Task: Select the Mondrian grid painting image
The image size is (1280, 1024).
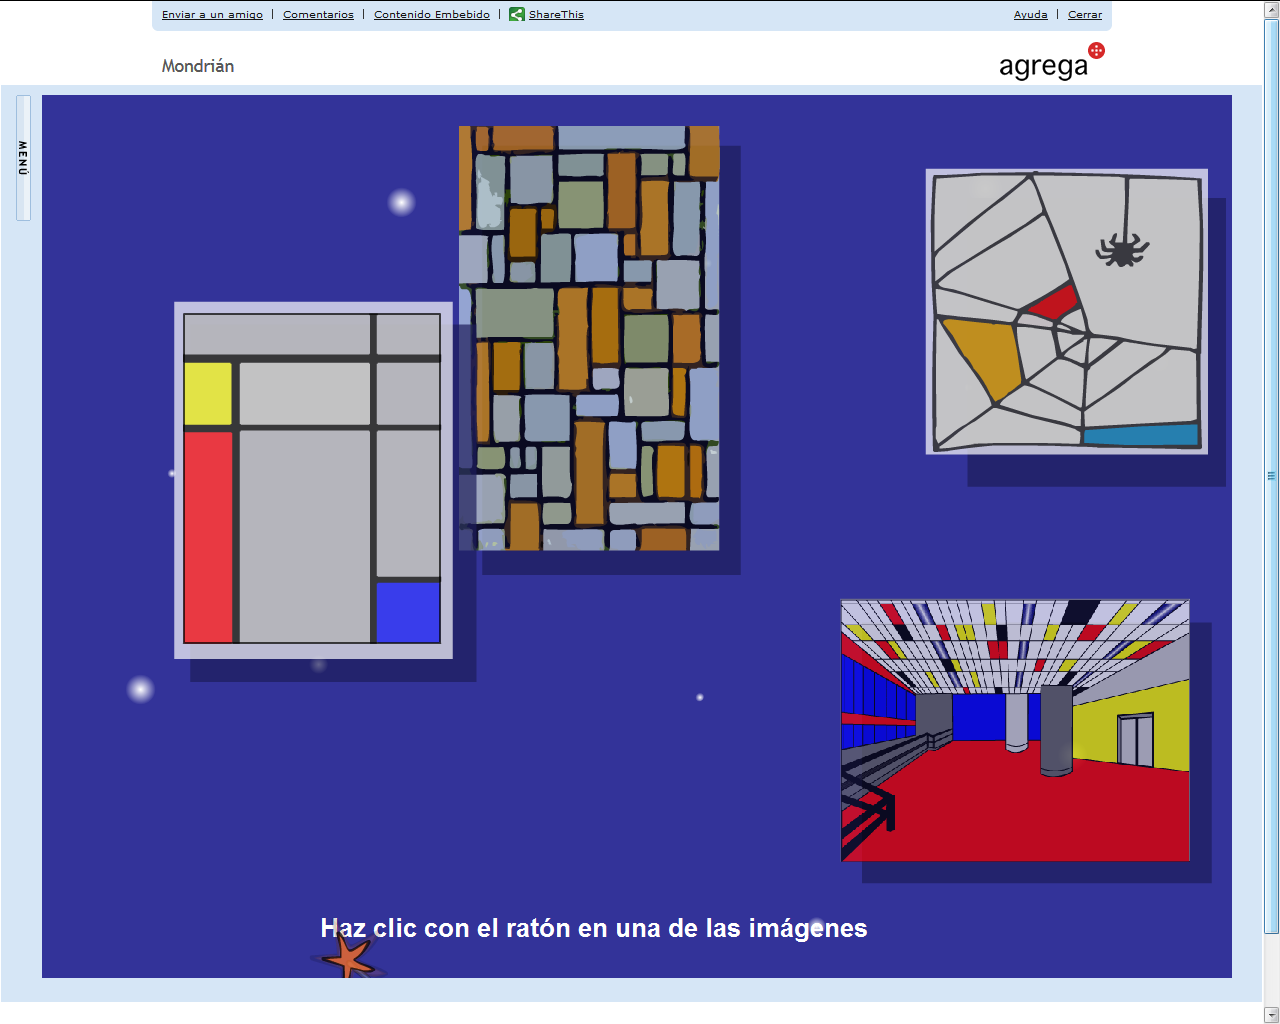Action: click(x=313, y=480)
